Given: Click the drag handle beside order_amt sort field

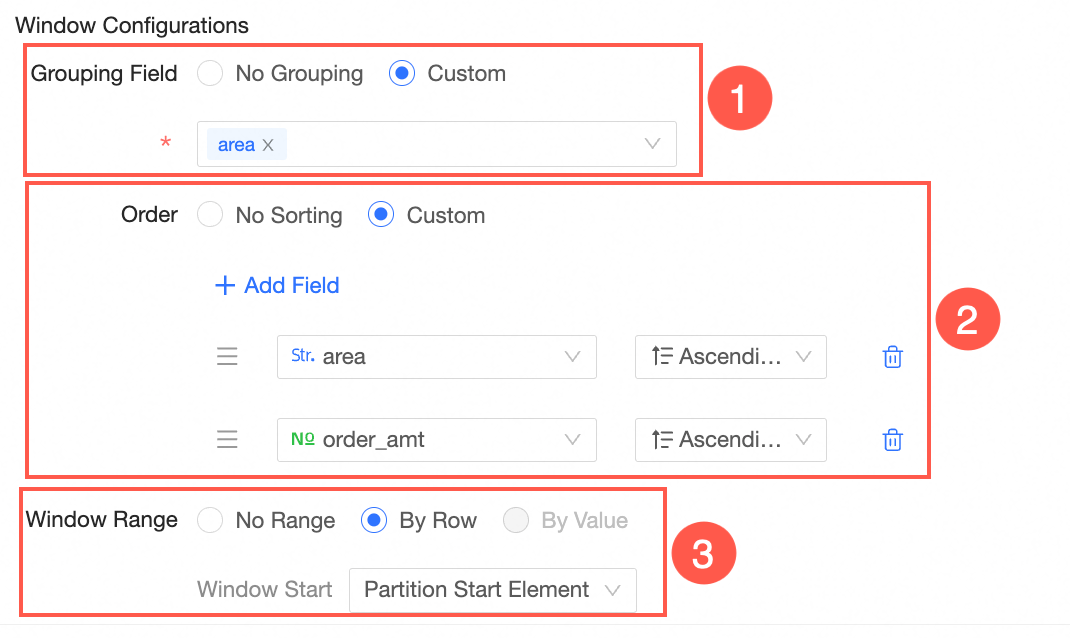Looking at the screenshot, I should click(x=228, y=440).
